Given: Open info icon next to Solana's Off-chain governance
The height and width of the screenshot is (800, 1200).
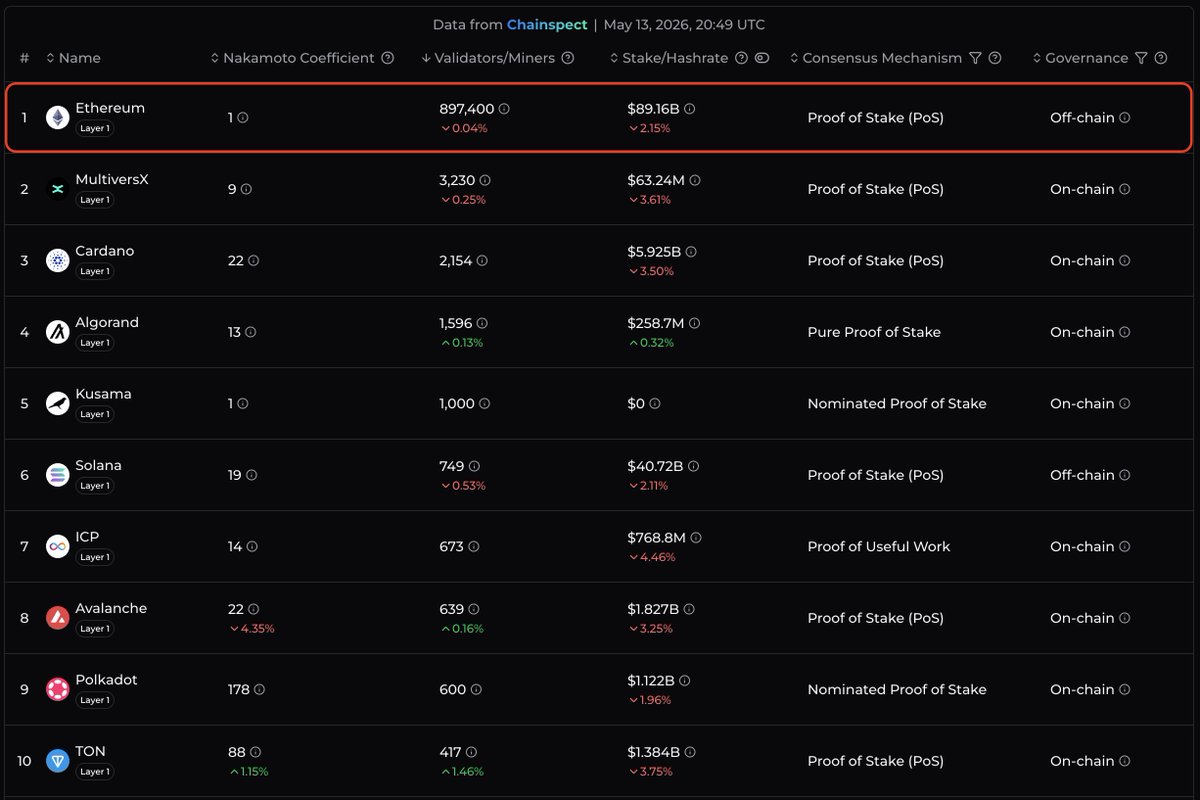Looking at the screenshot, I should click(x=1125, y=475).
